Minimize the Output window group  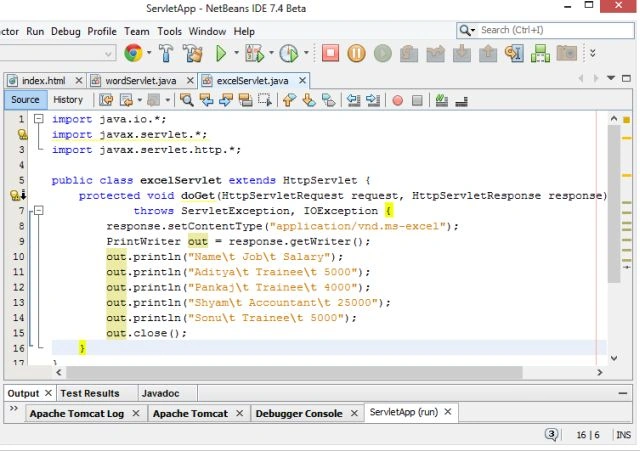point(622,393)
